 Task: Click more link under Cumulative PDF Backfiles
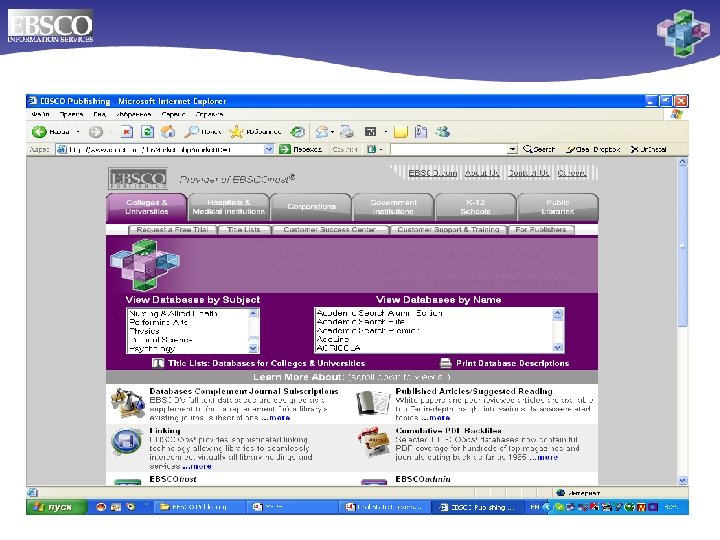pyautogui.click(x=543, y=457)
